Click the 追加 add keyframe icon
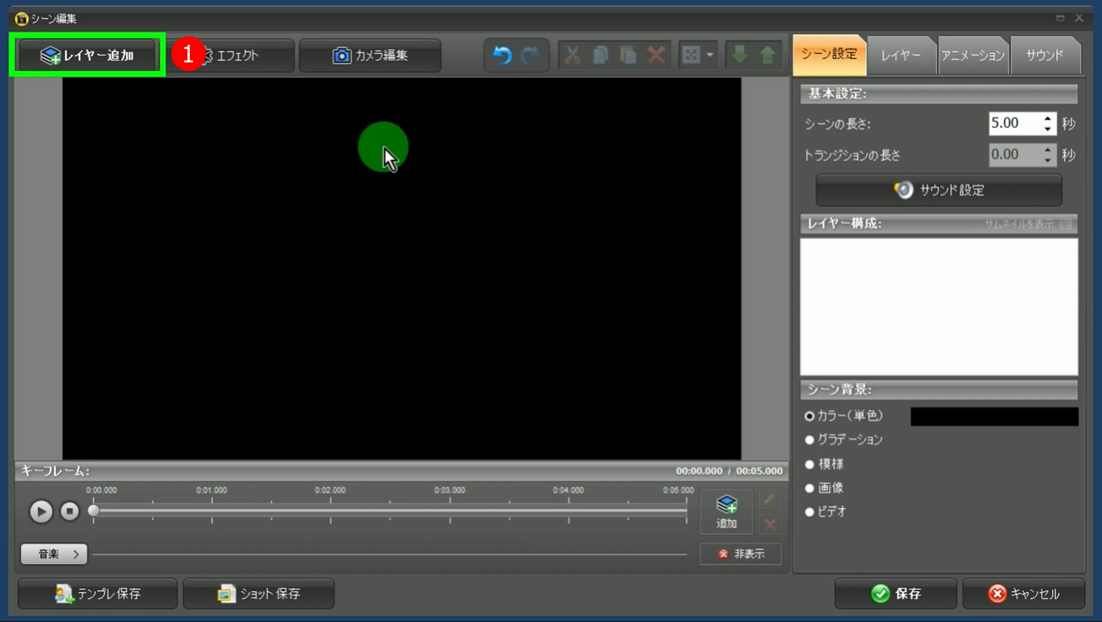Viewport: 1102px width, 622px height. (x=727, y=511)
